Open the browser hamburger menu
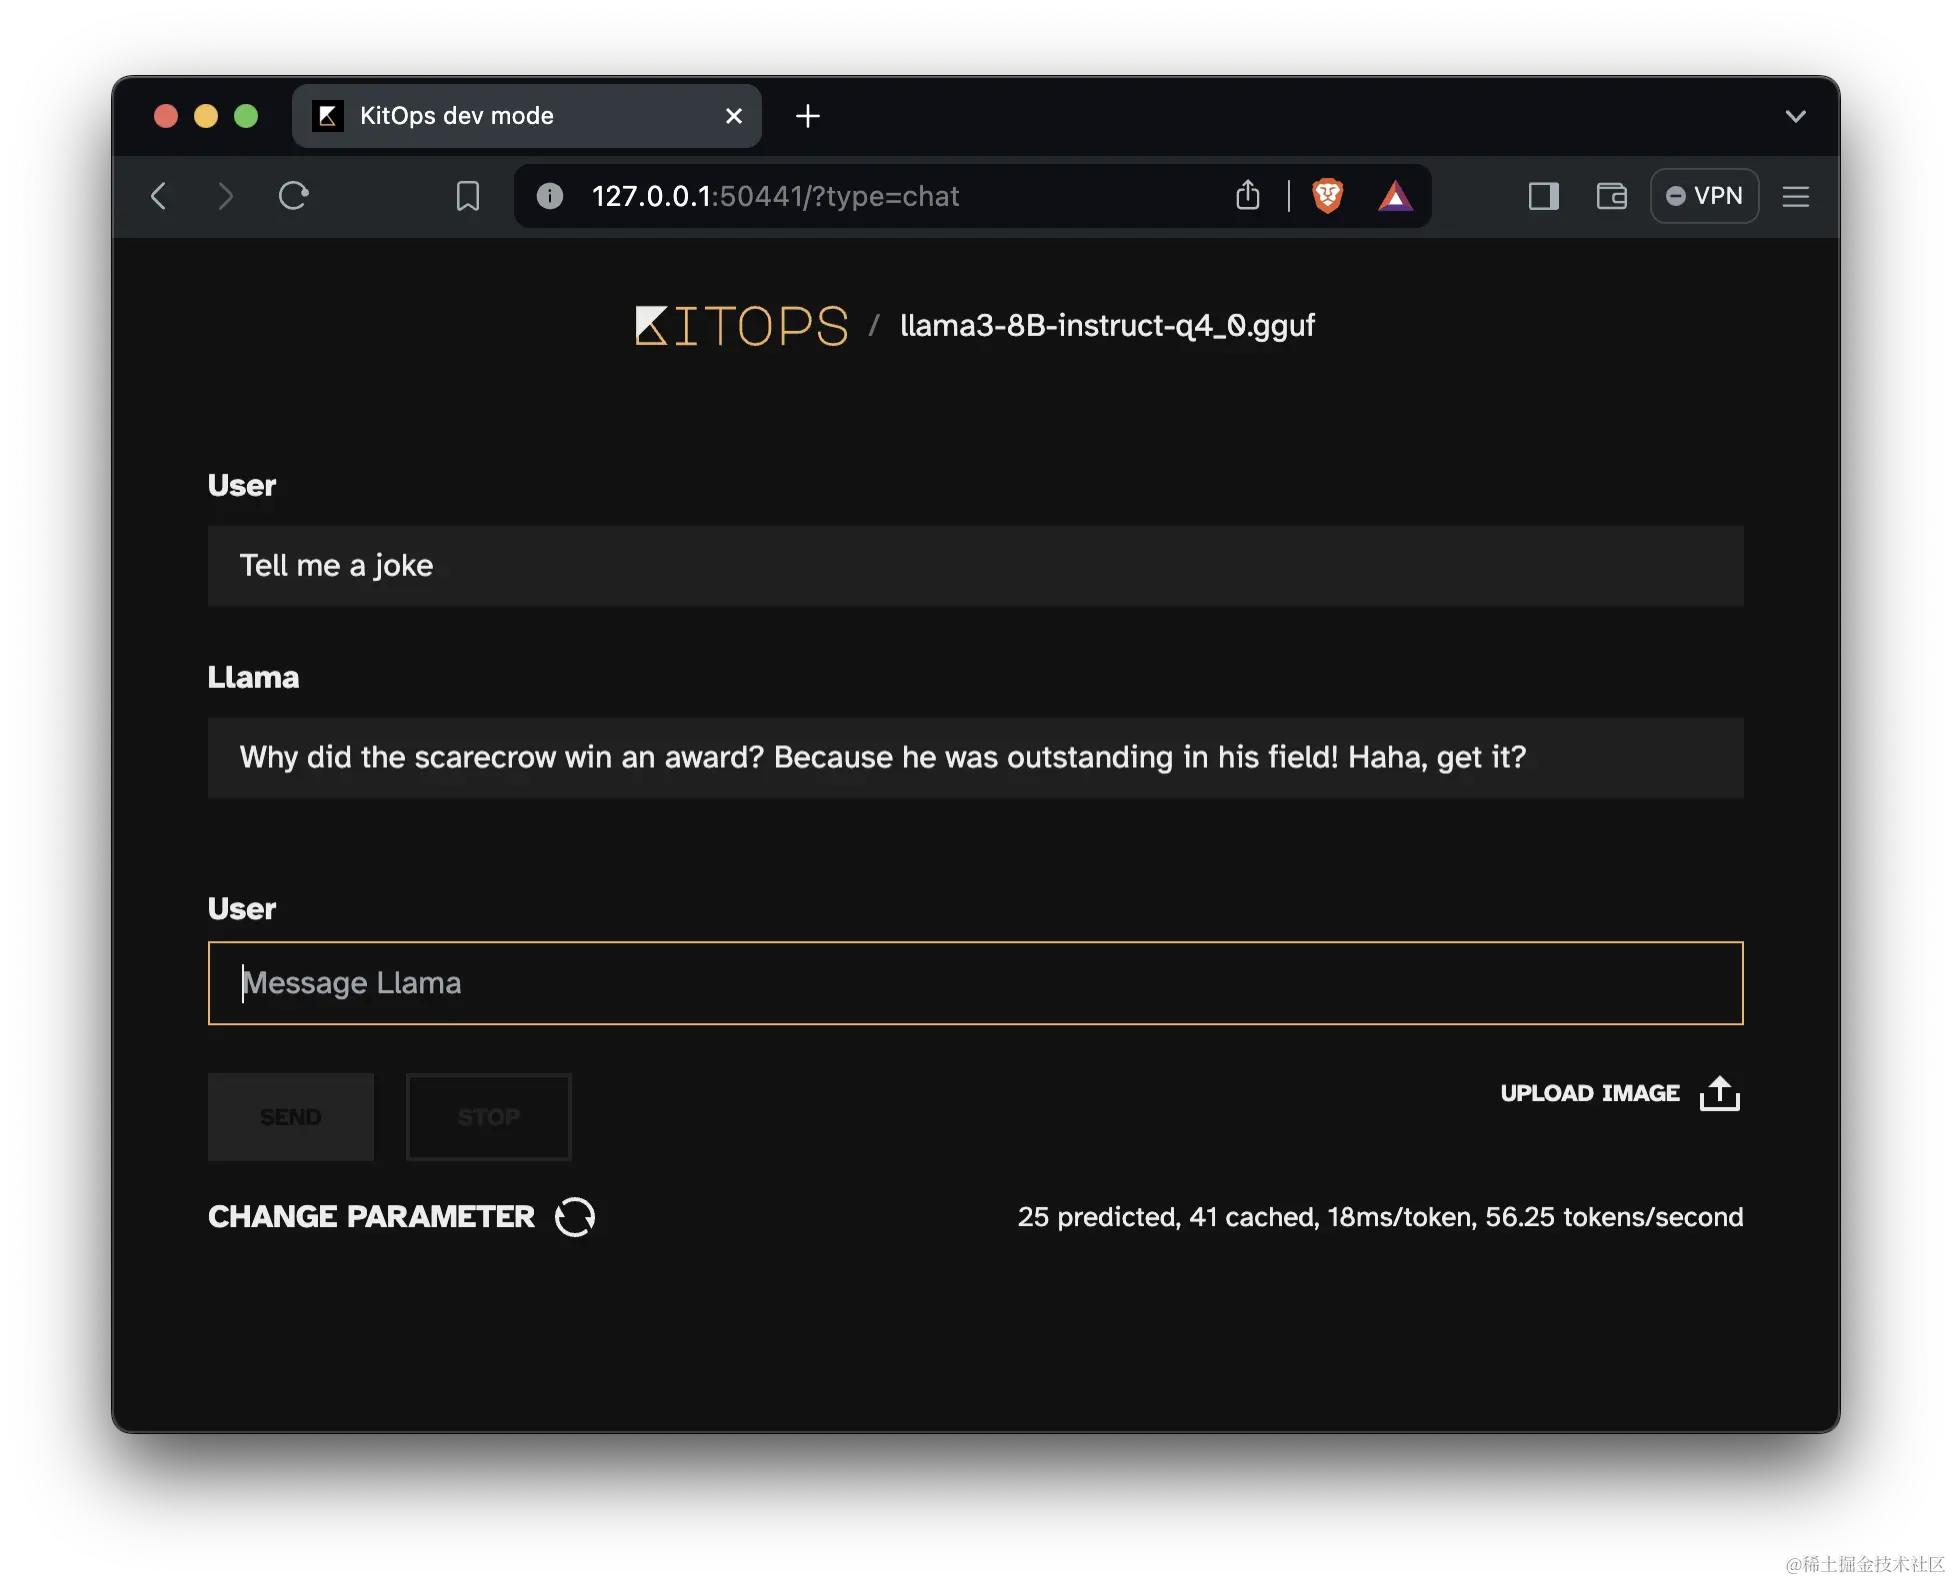The height and width of the screenshot is (1581, 1952). click(1795, 196)
